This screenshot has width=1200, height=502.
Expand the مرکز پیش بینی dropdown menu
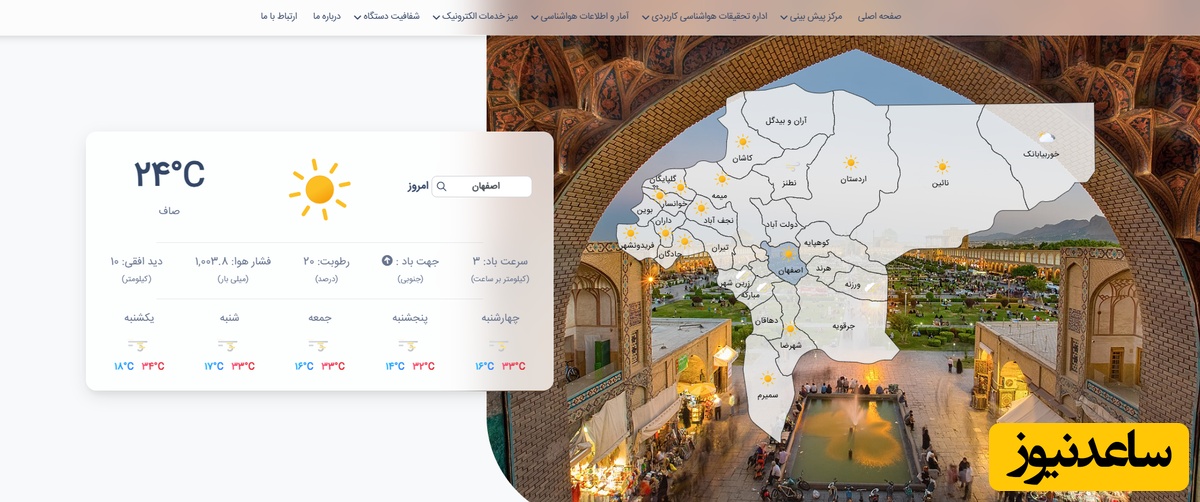click(808, 16)
